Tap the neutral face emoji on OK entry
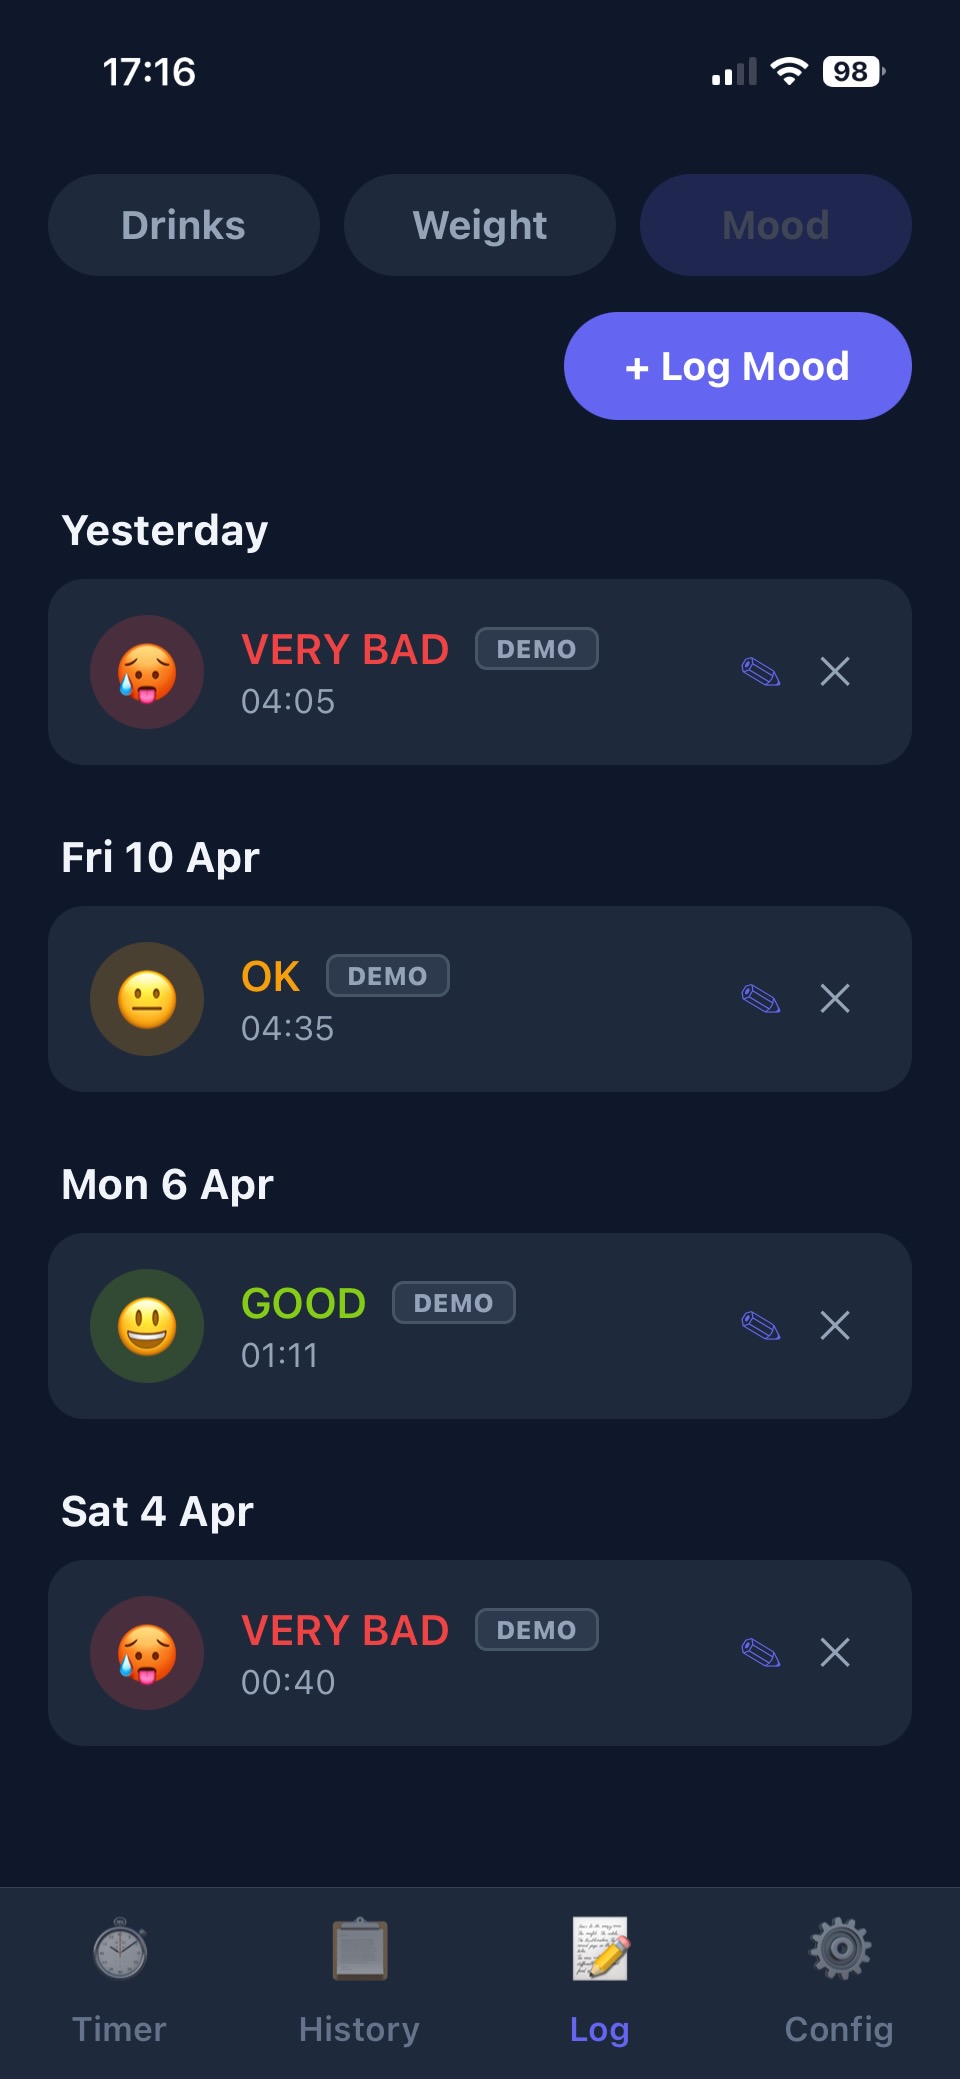 [147, 999]
